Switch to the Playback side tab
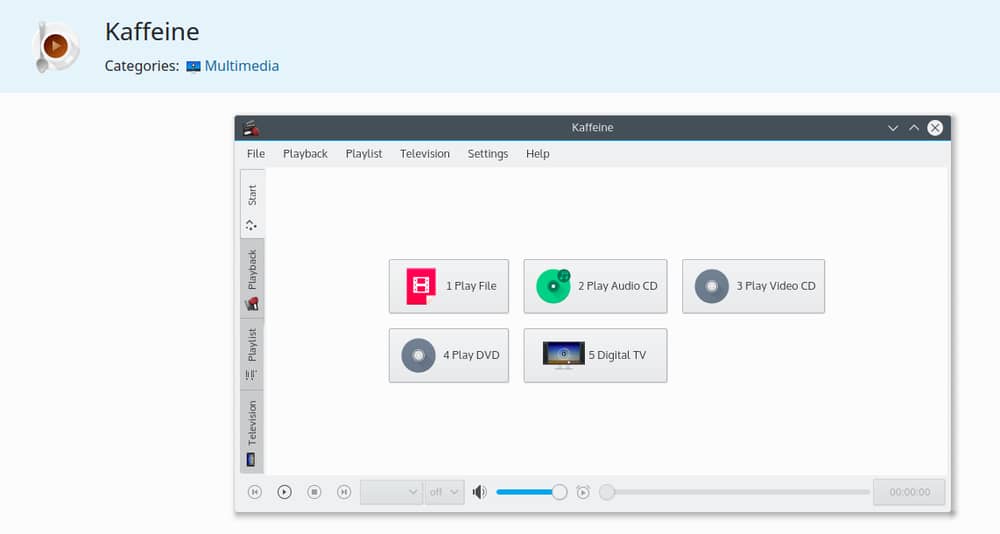This screenshot has width=1000, height=534. (252, 279)
